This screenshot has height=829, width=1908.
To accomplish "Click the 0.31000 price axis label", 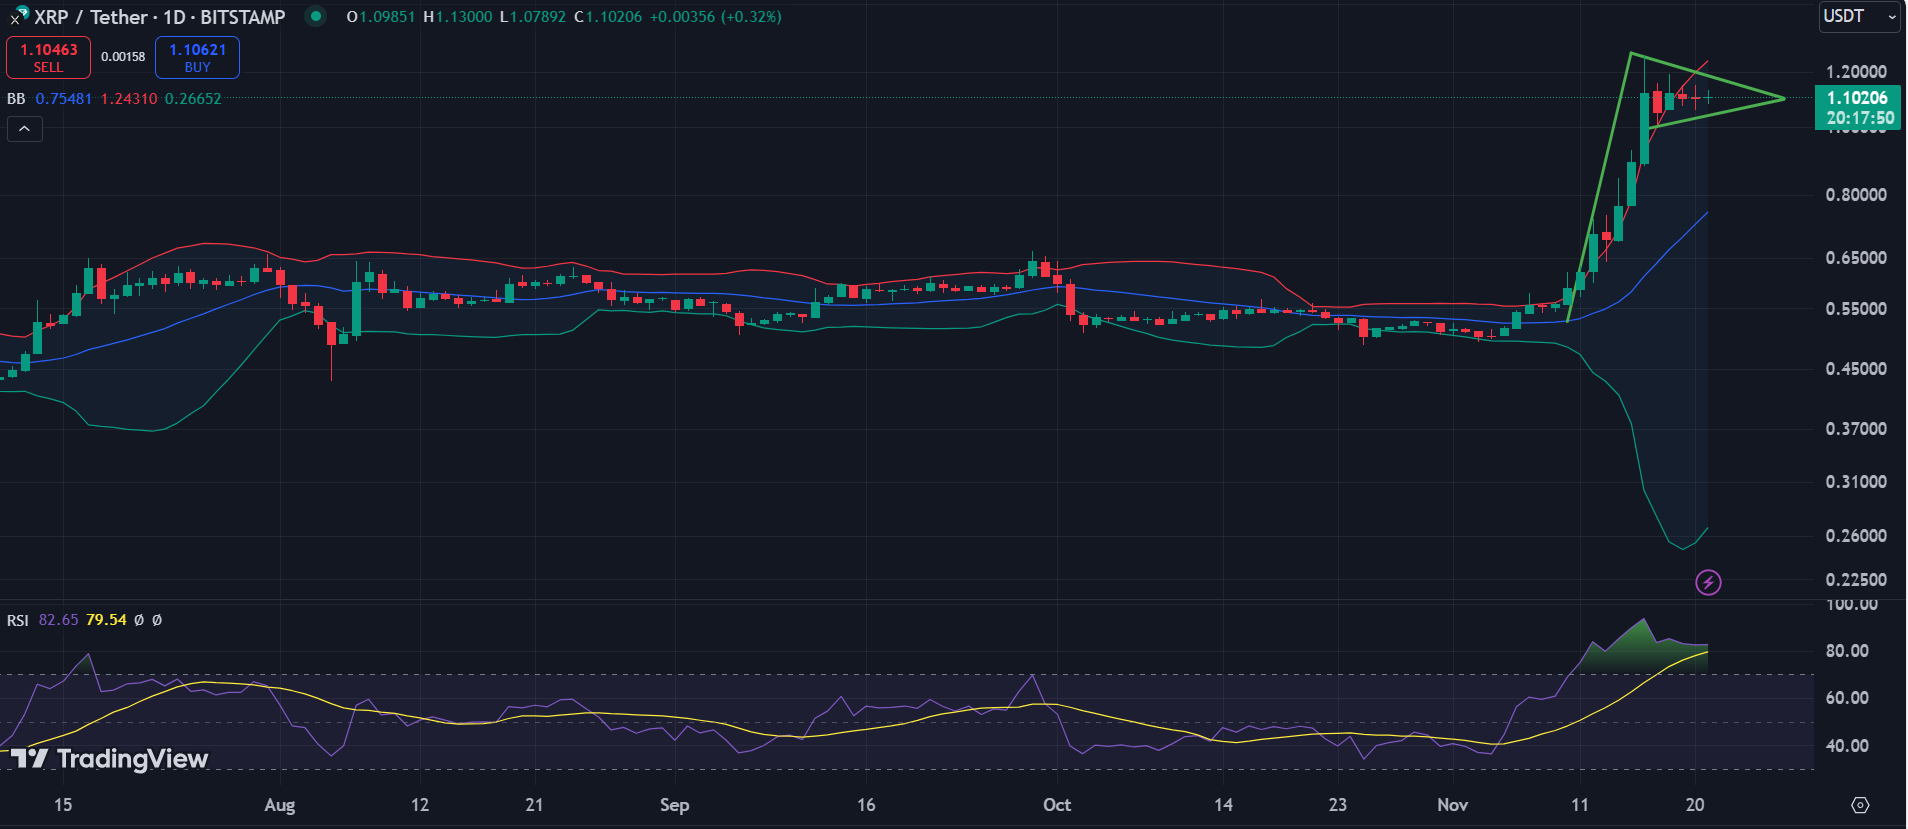I will click(x=1856, y=482).
